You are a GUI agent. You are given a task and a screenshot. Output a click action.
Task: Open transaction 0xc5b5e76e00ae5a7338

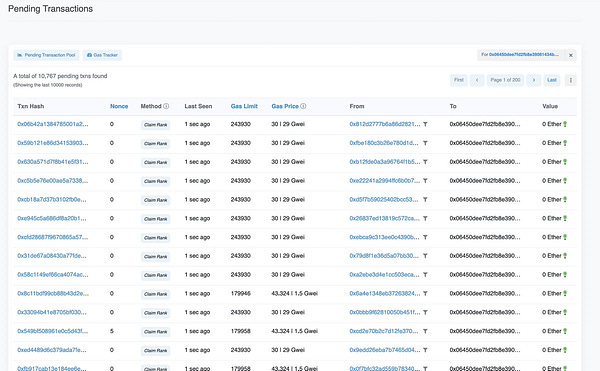pos(53,181)
